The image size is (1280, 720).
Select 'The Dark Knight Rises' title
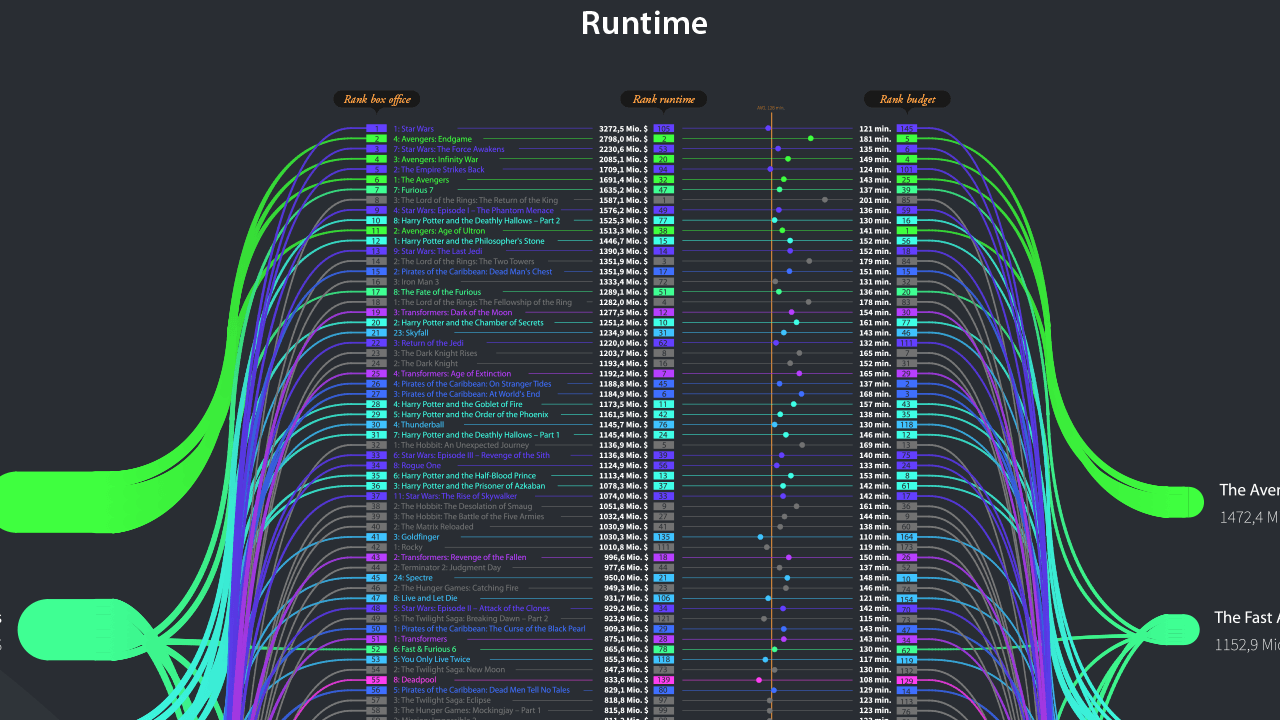click(435, 353)
